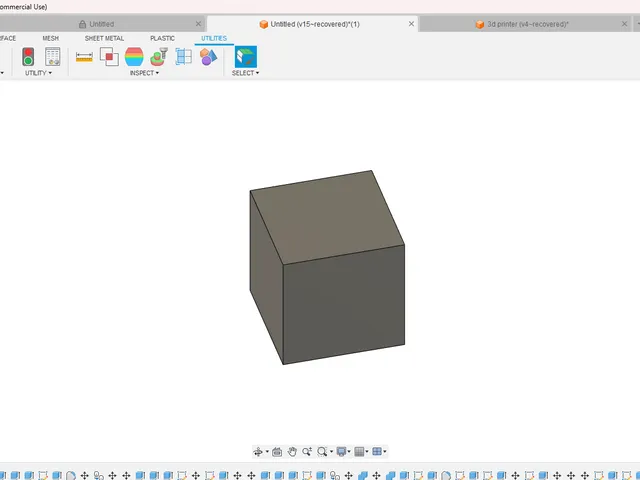Click the Grid and Snaps icon

tap(359, 451)
